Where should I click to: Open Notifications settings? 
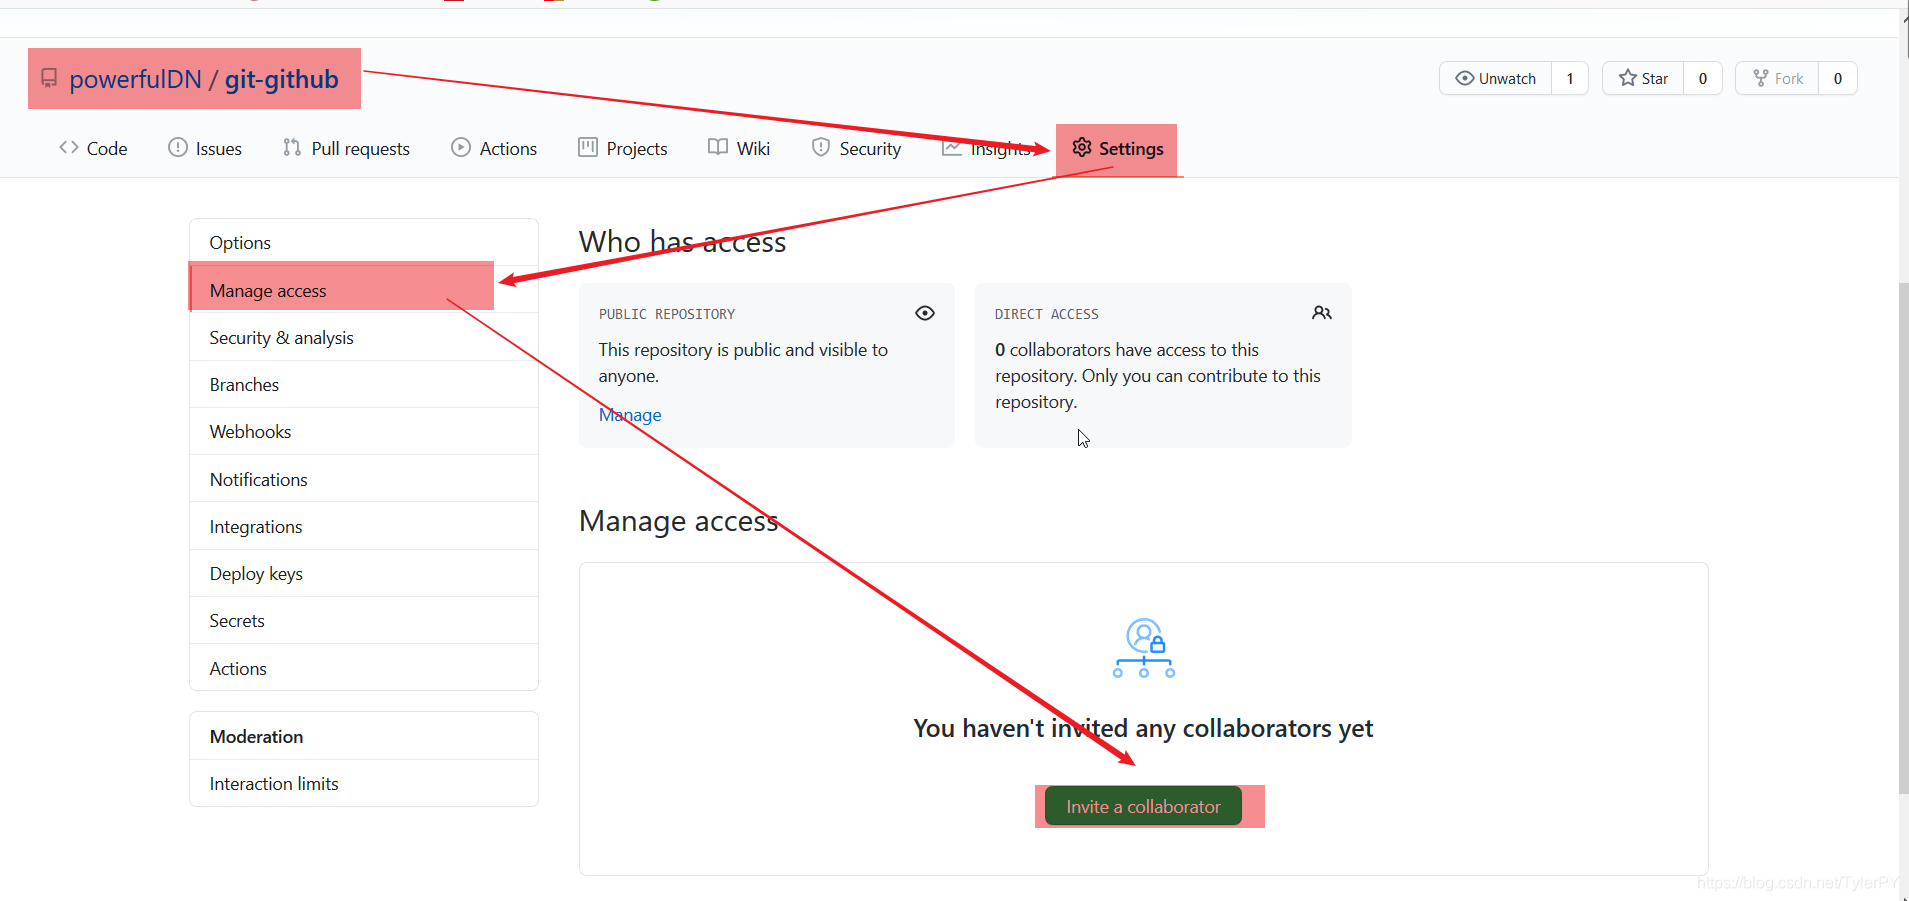tap(364, 479)
